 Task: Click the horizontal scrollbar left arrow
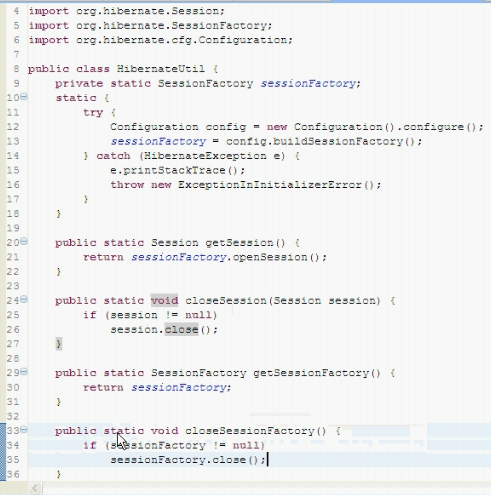pos(35,489)
